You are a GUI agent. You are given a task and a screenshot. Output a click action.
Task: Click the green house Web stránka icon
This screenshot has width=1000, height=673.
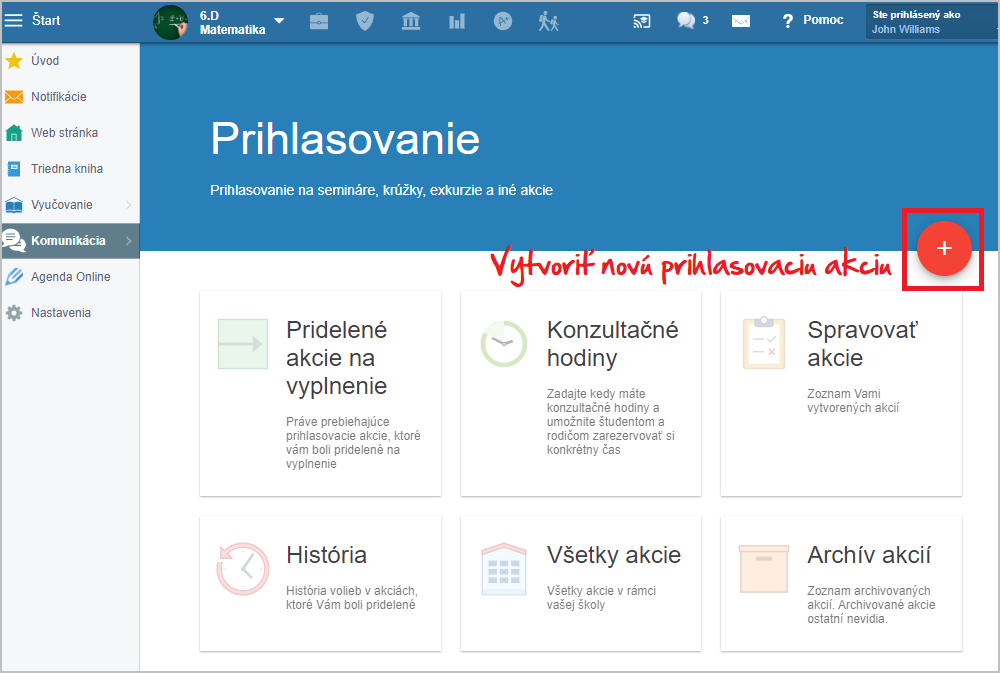coord(14,133)
